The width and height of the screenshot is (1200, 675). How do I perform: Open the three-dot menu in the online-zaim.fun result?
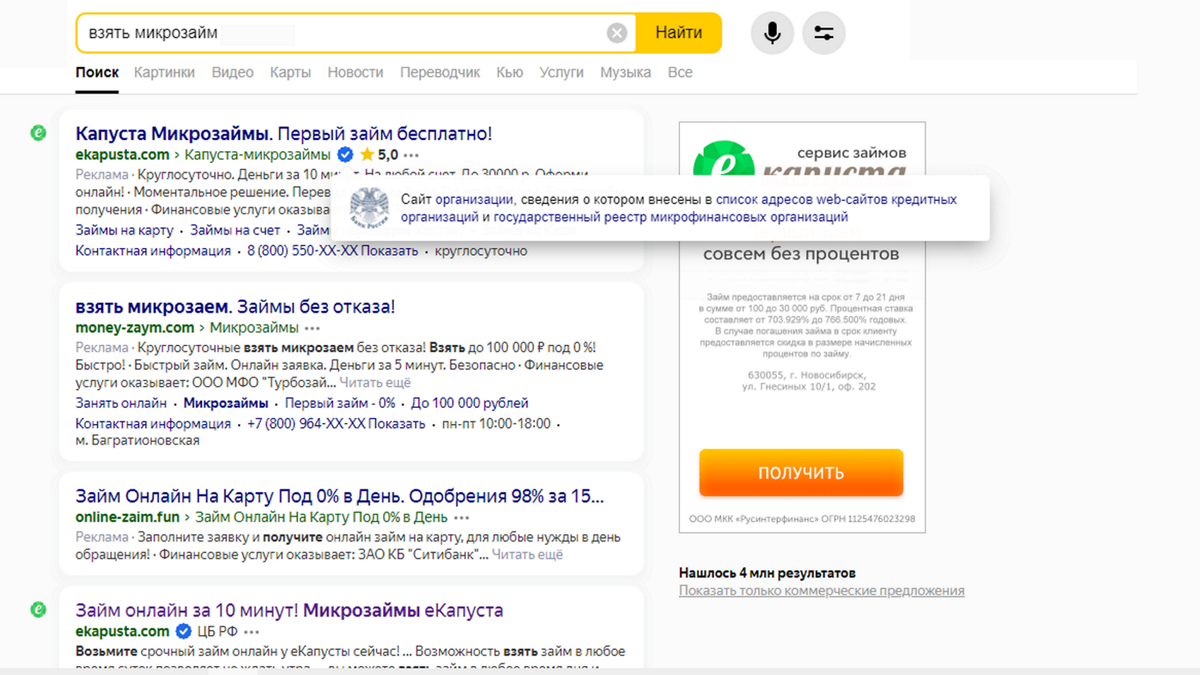click(461, 518)
